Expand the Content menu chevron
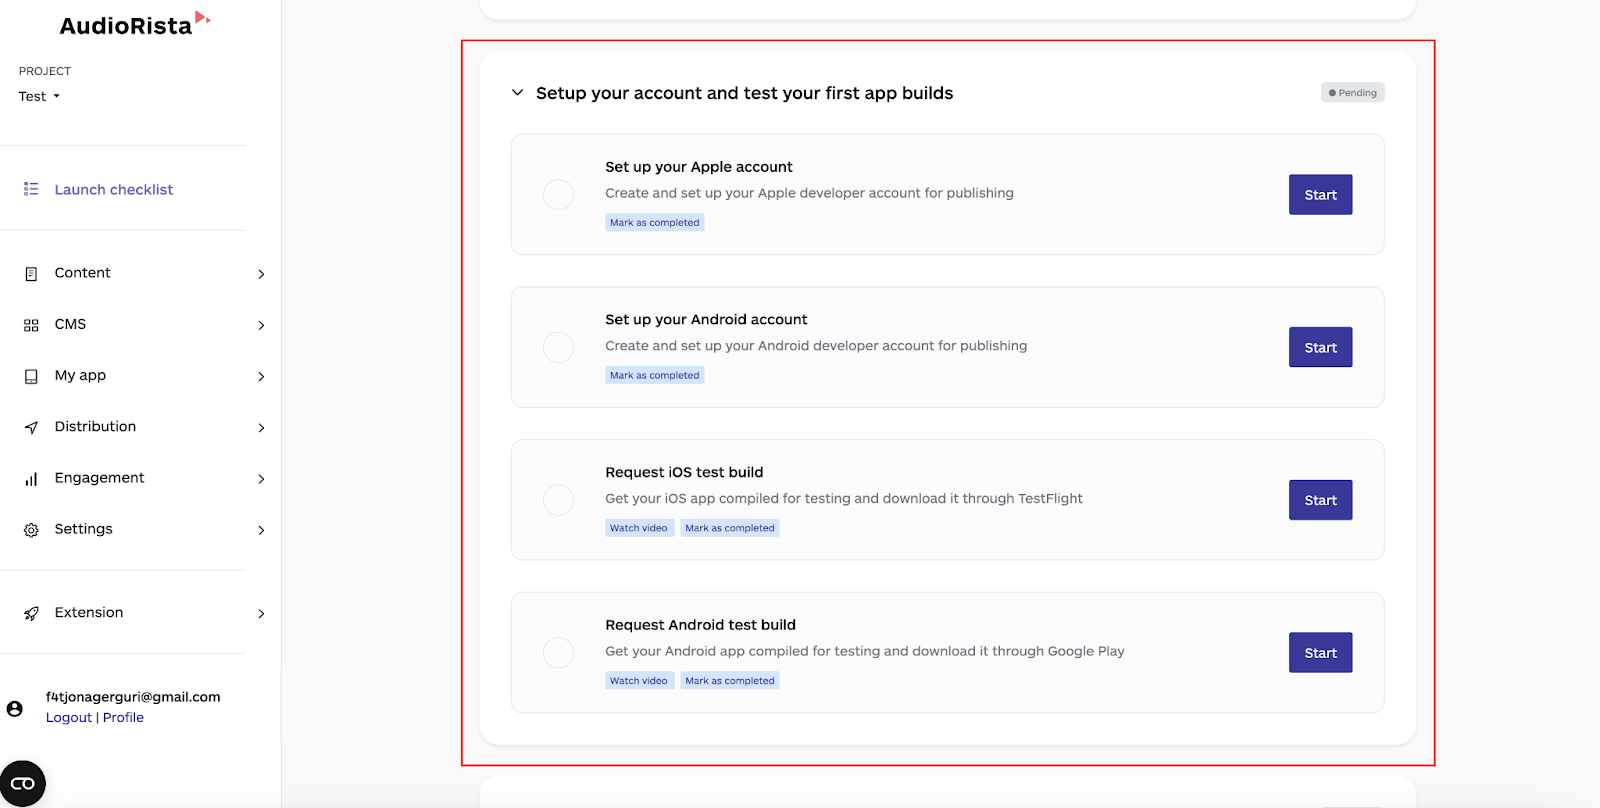The width and height of the screenshot is (1600, 808). point(261,274)
